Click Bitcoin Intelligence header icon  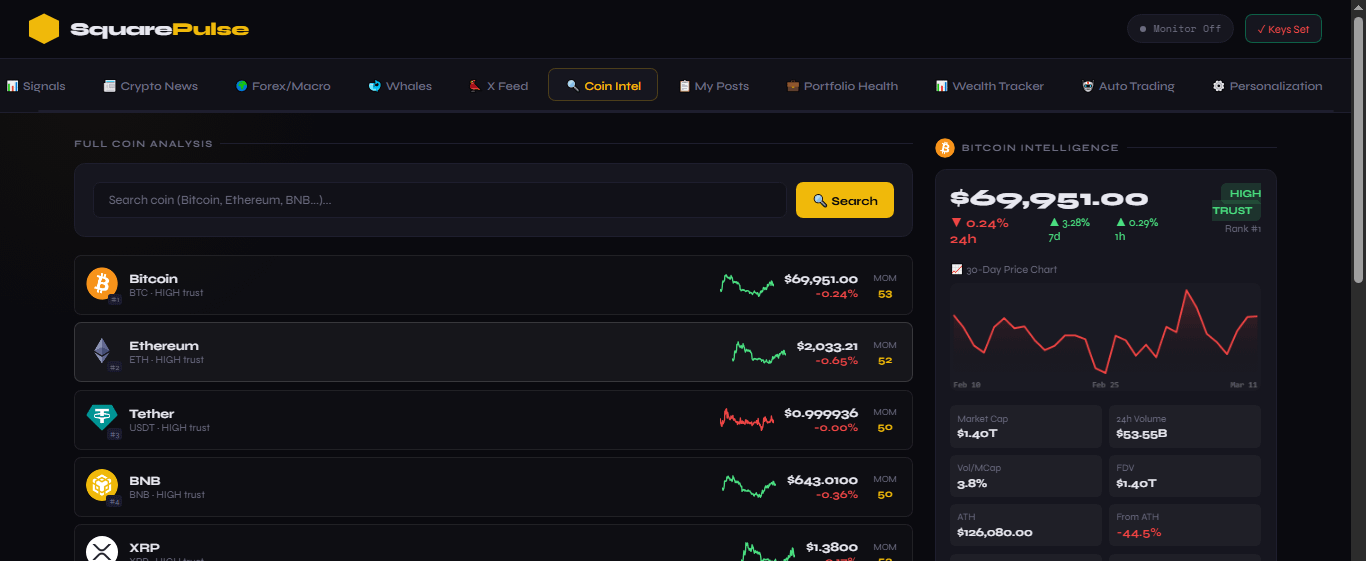[x=945, y=148]
